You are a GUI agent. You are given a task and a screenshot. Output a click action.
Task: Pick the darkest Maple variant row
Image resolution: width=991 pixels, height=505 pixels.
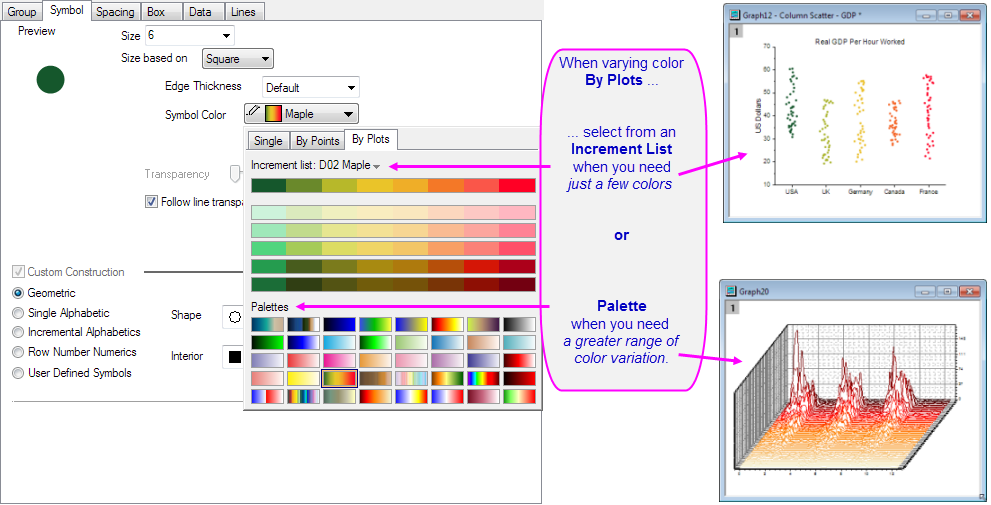393,284
